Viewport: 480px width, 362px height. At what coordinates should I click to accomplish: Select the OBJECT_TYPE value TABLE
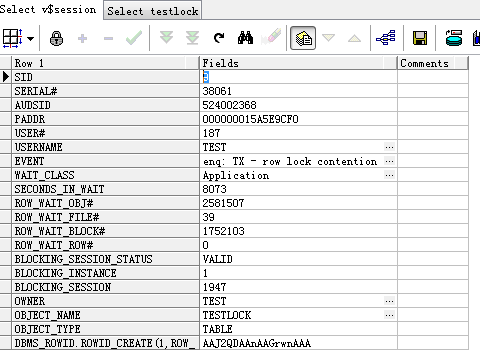coord(218,329)
